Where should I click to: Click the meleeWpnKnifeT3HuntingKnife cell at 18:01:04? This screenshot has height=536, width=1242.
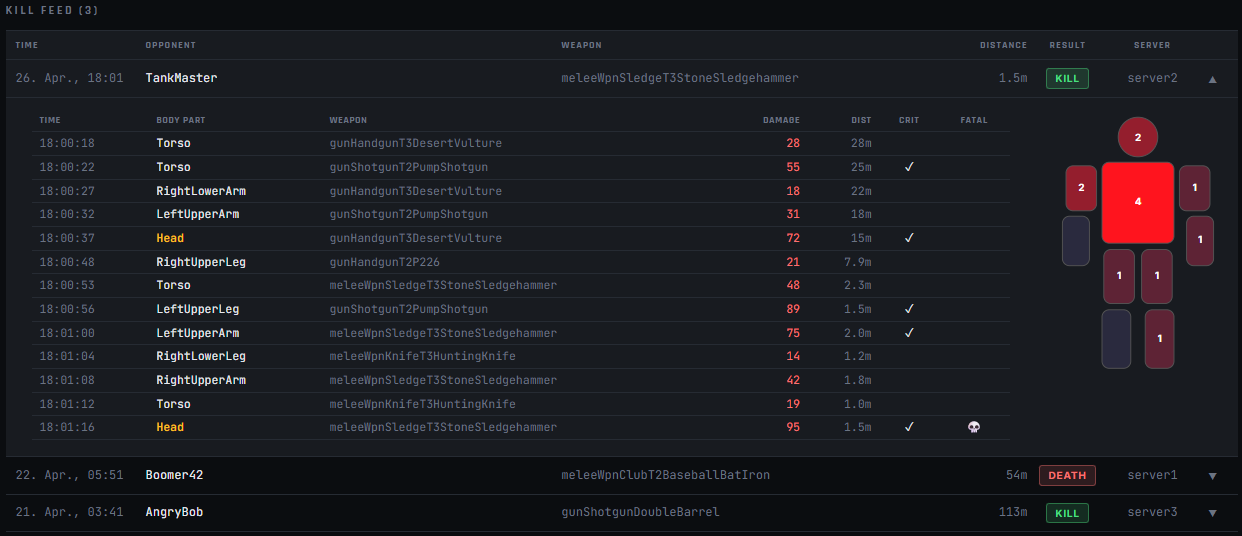pyautogui.click(x=422, y=356)
